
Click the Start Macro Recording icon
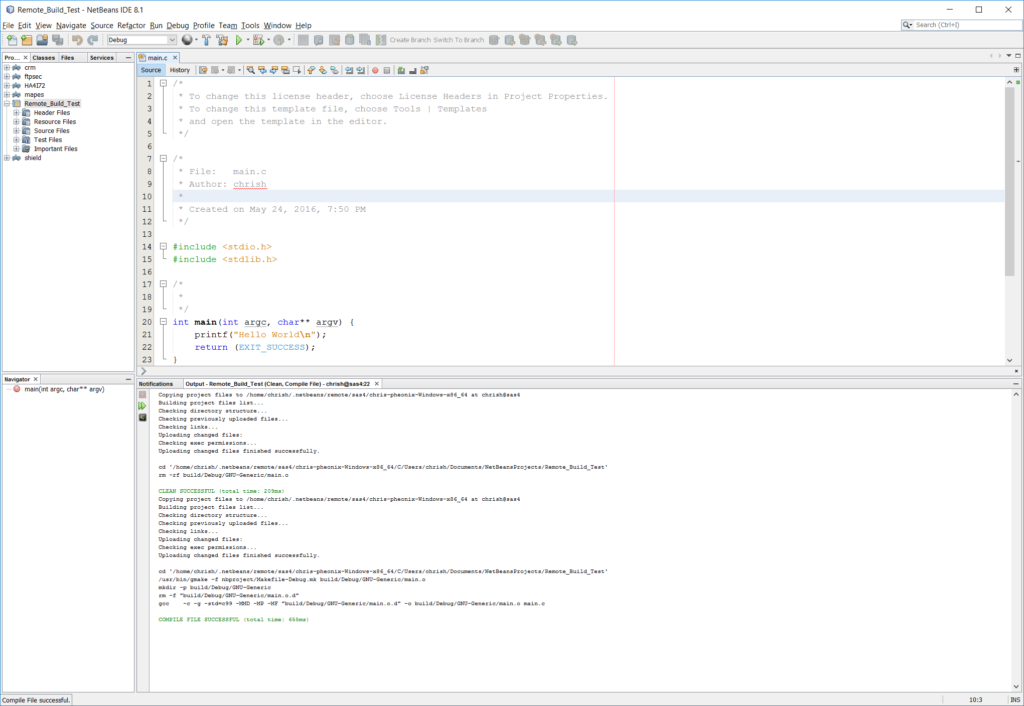pyautogui.click(x=375, y=70)
